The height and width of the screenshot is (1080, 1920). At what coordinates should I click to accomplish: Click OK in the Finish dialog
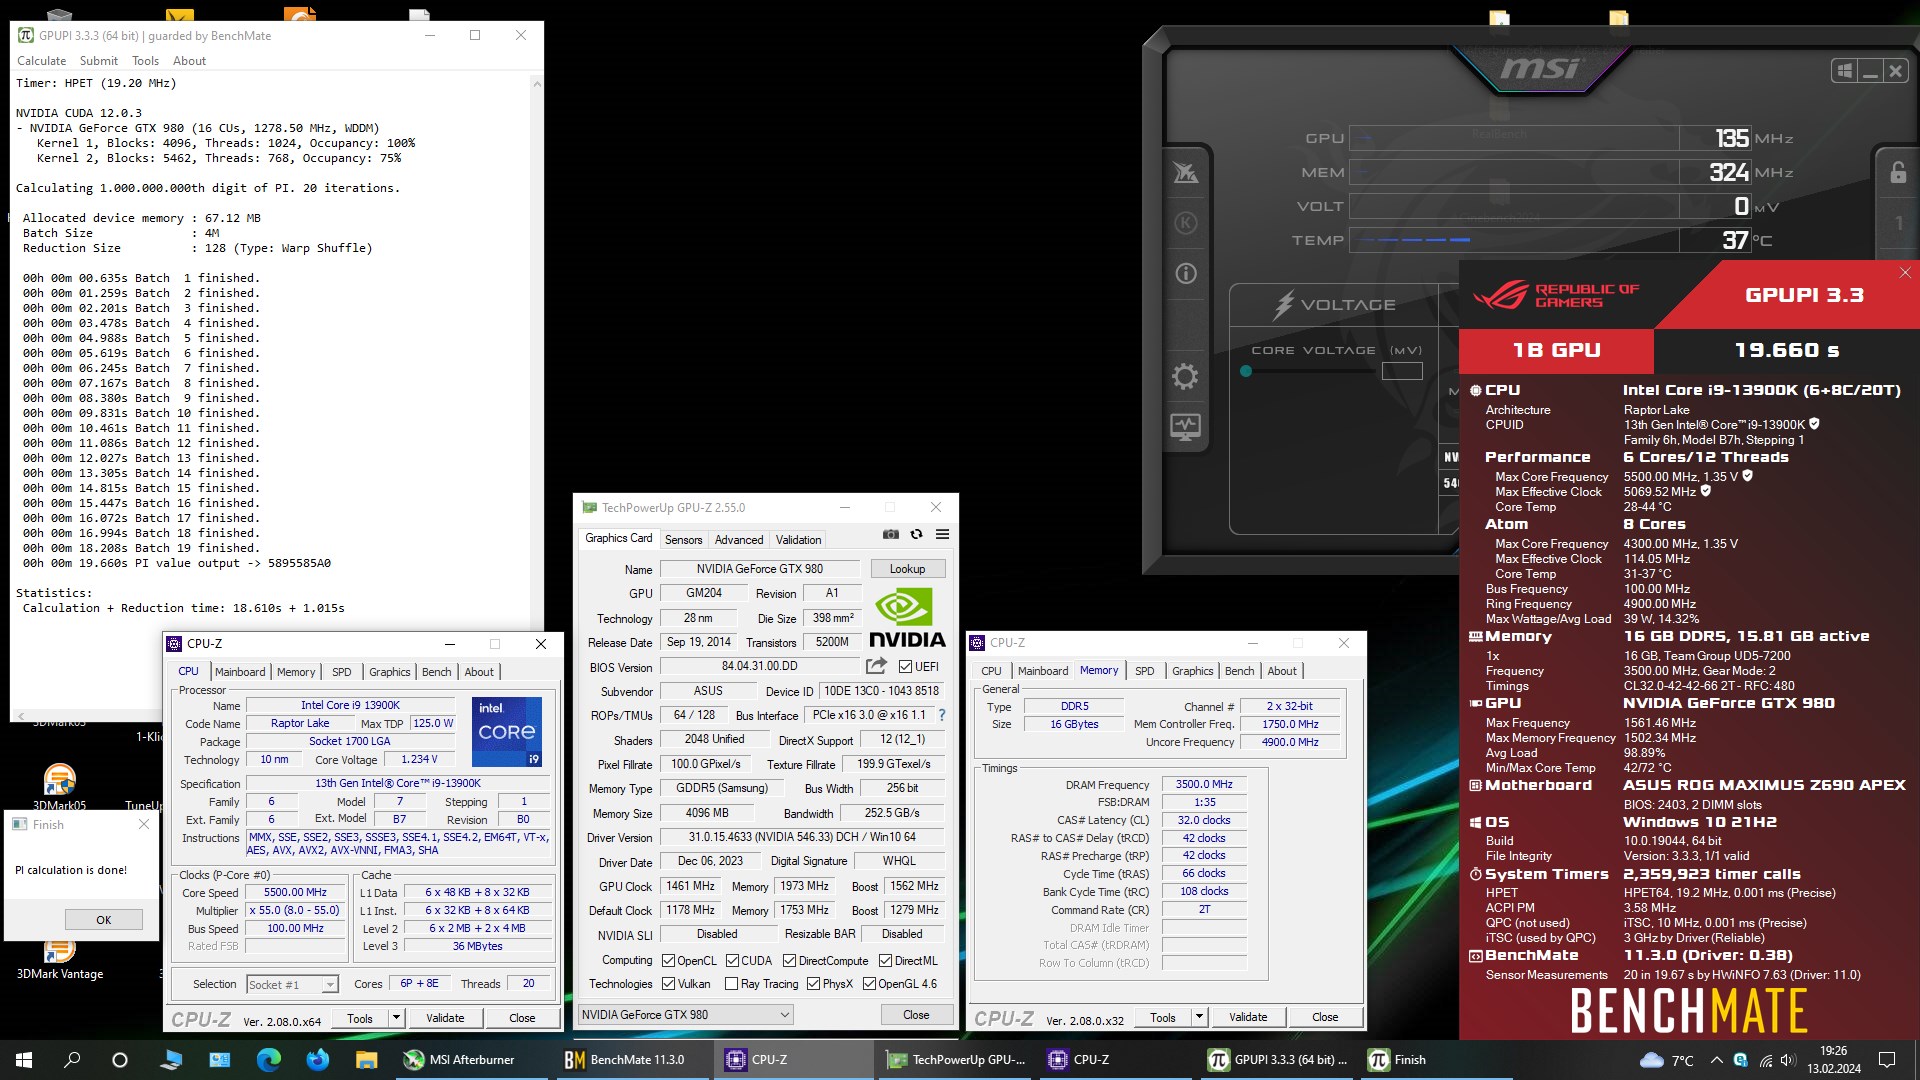click(x=104, y=920)
